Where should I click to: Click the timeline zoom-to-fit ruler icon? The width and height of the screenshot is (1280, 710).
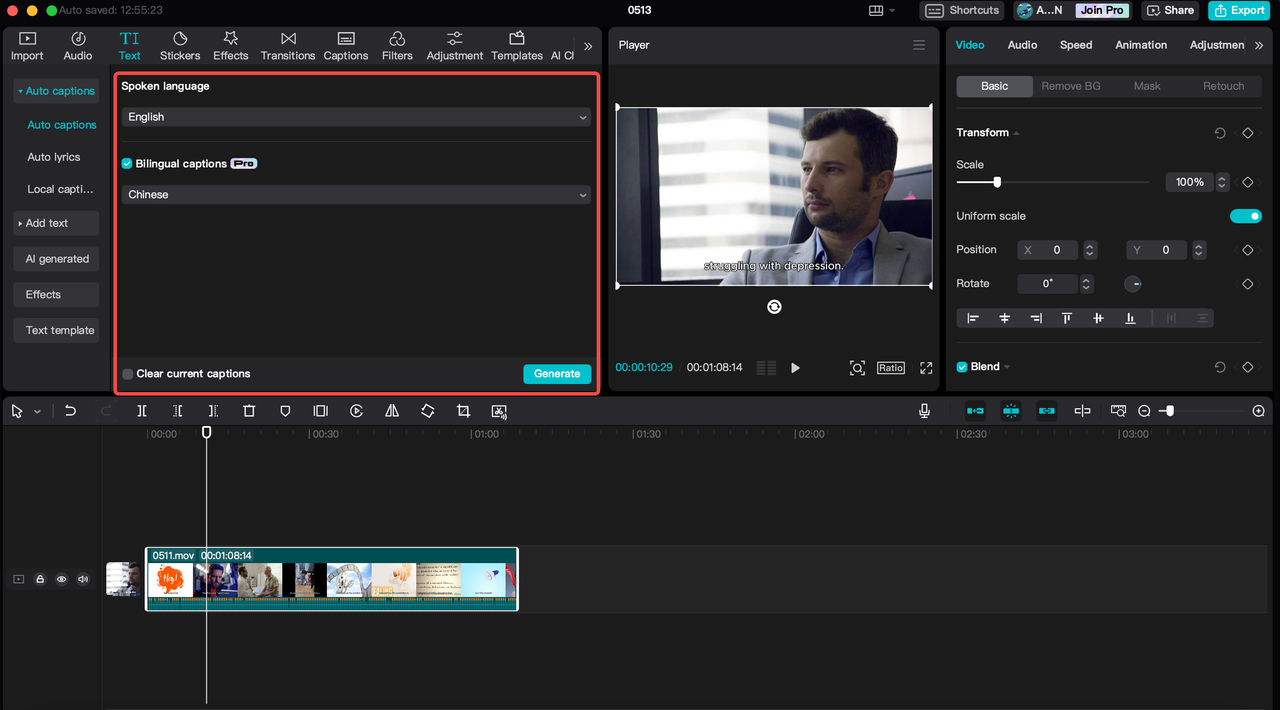click(1118, 411)
